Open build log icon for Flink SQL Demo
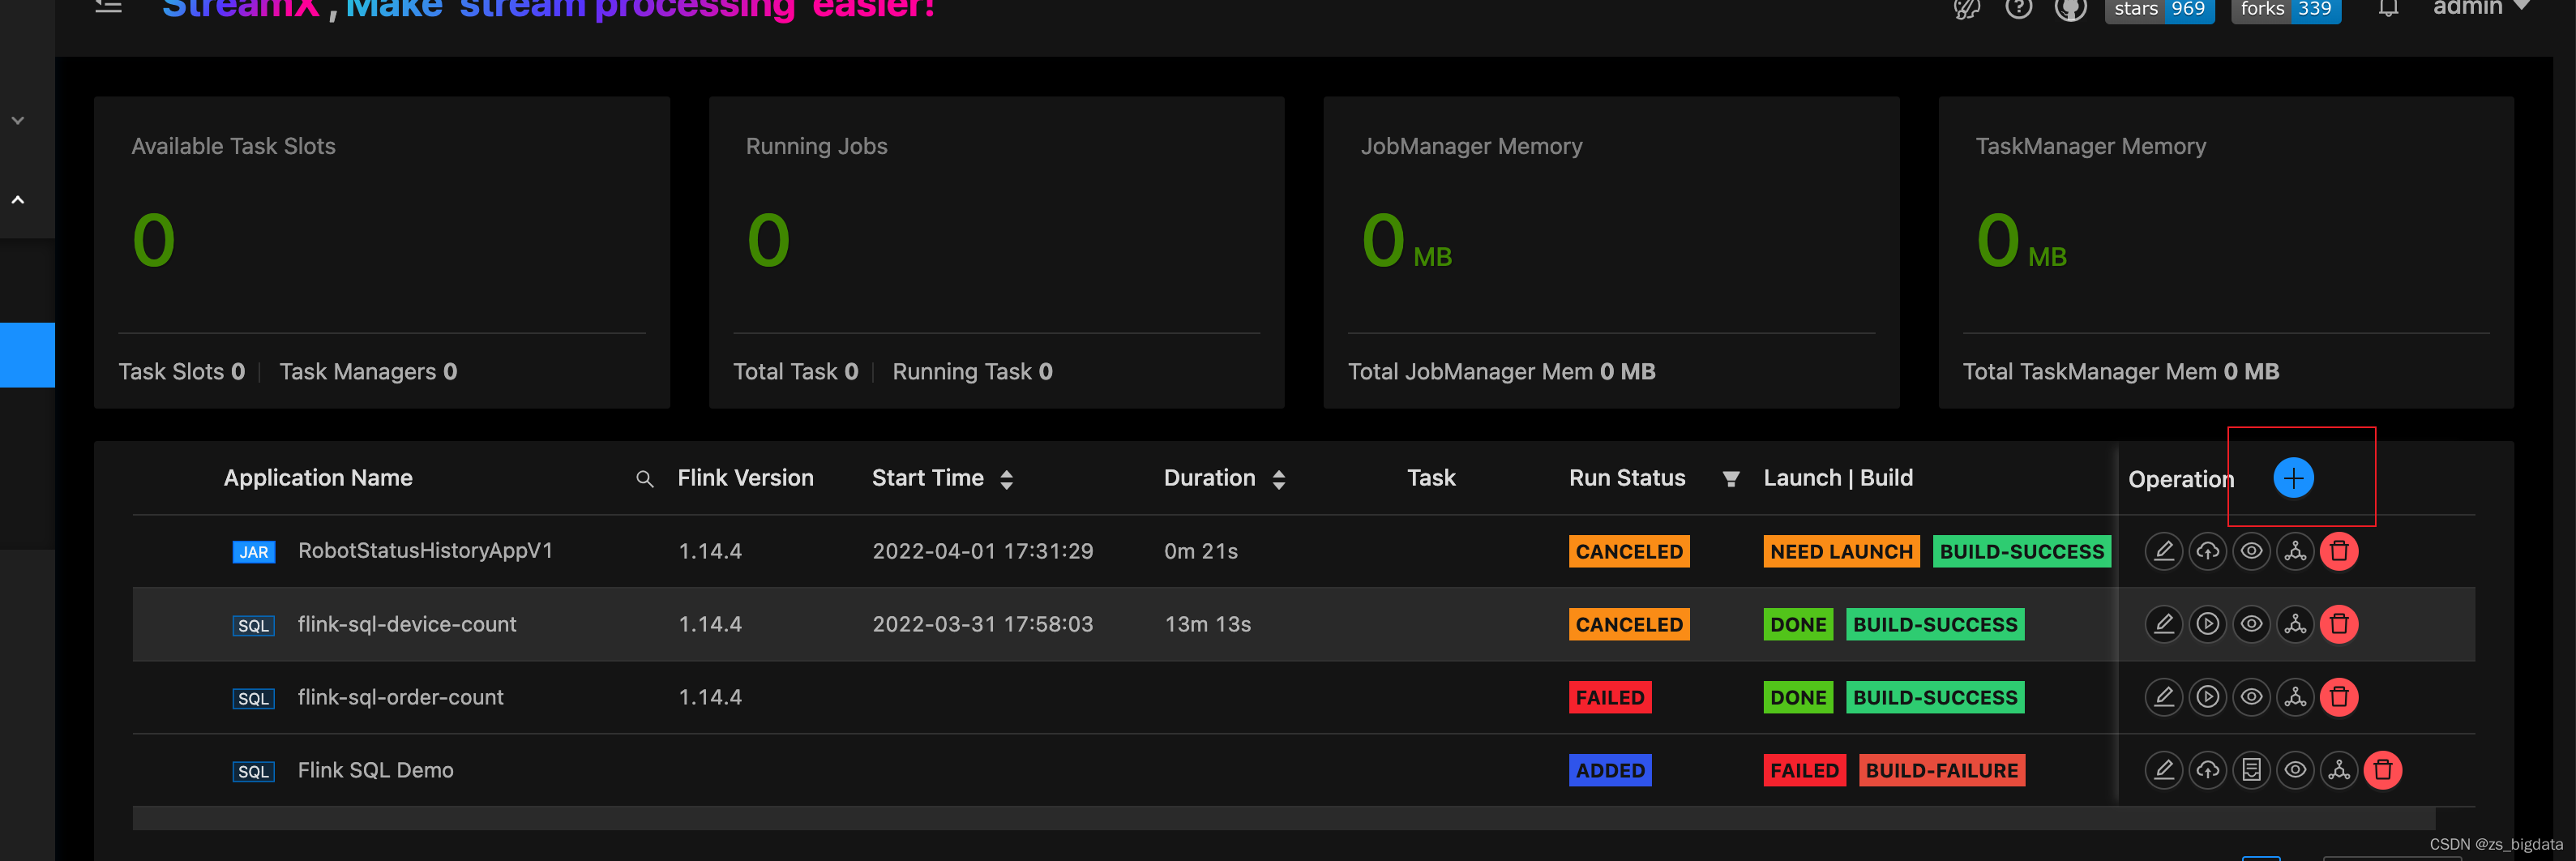 2251,770
